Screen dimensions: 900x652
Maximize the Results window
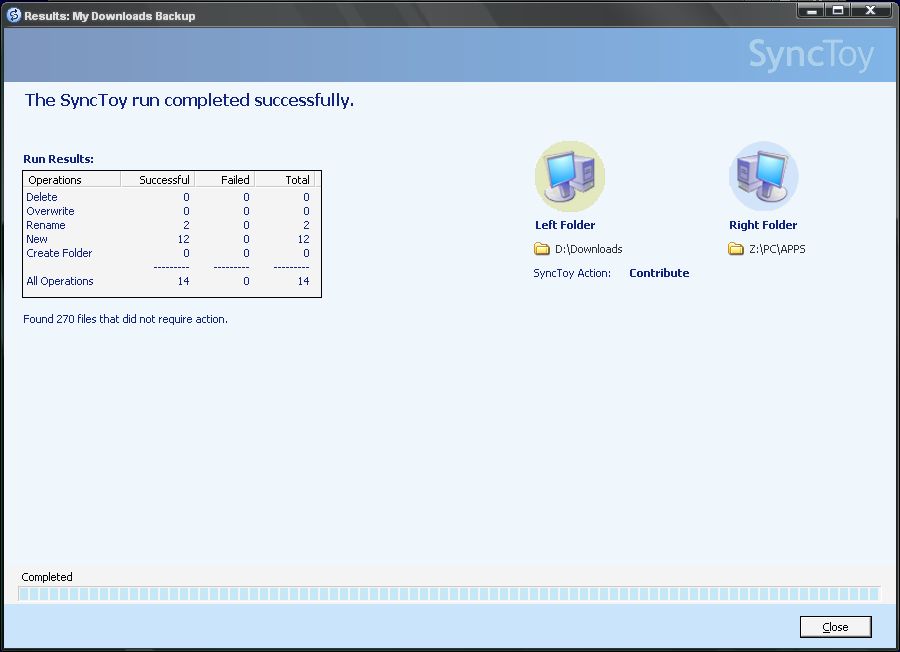coord(838,10)
